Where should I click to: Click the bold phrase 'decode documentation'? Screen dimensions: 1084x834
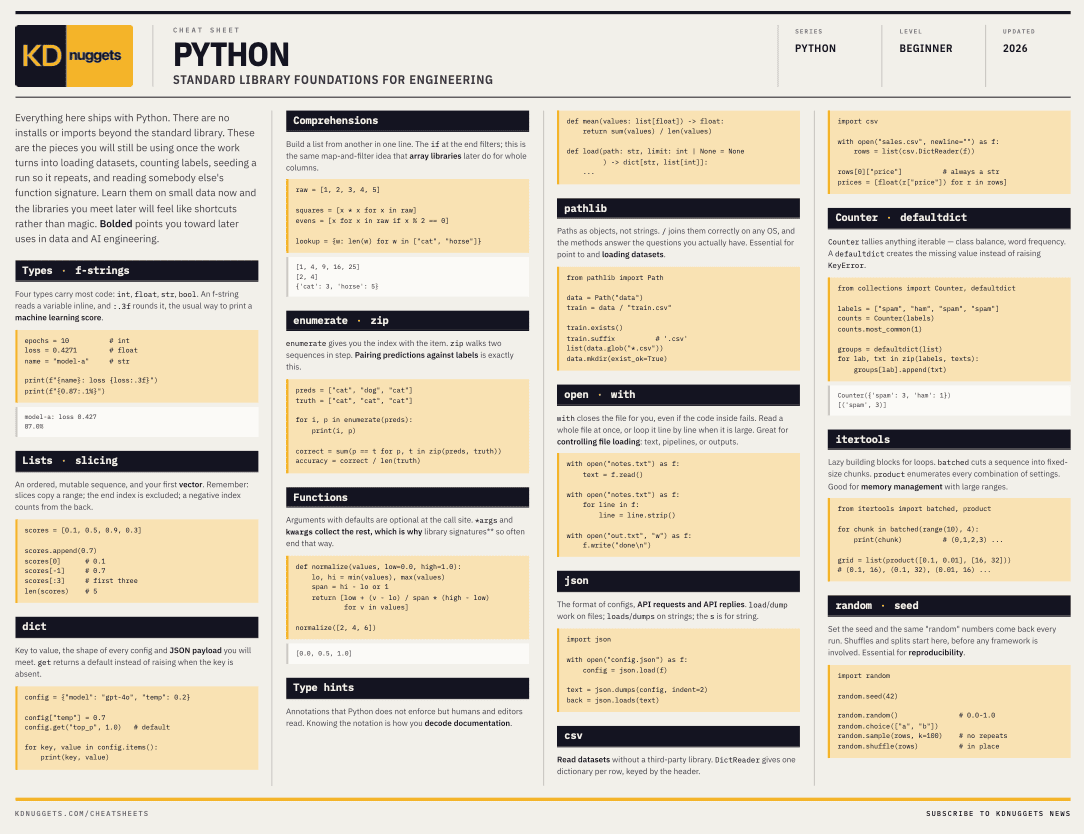[467, 723]
